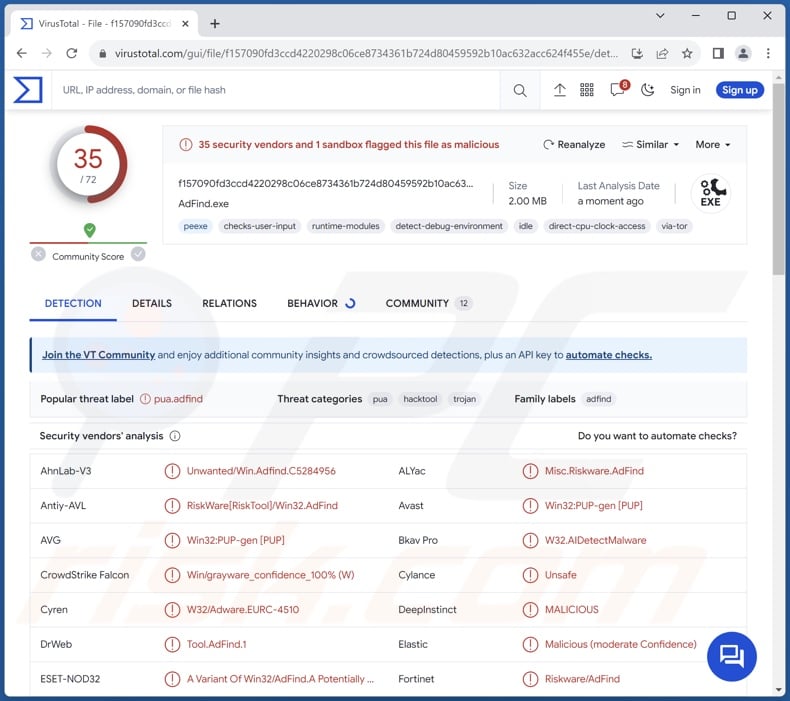Open a new browser tab

(215, 24)
